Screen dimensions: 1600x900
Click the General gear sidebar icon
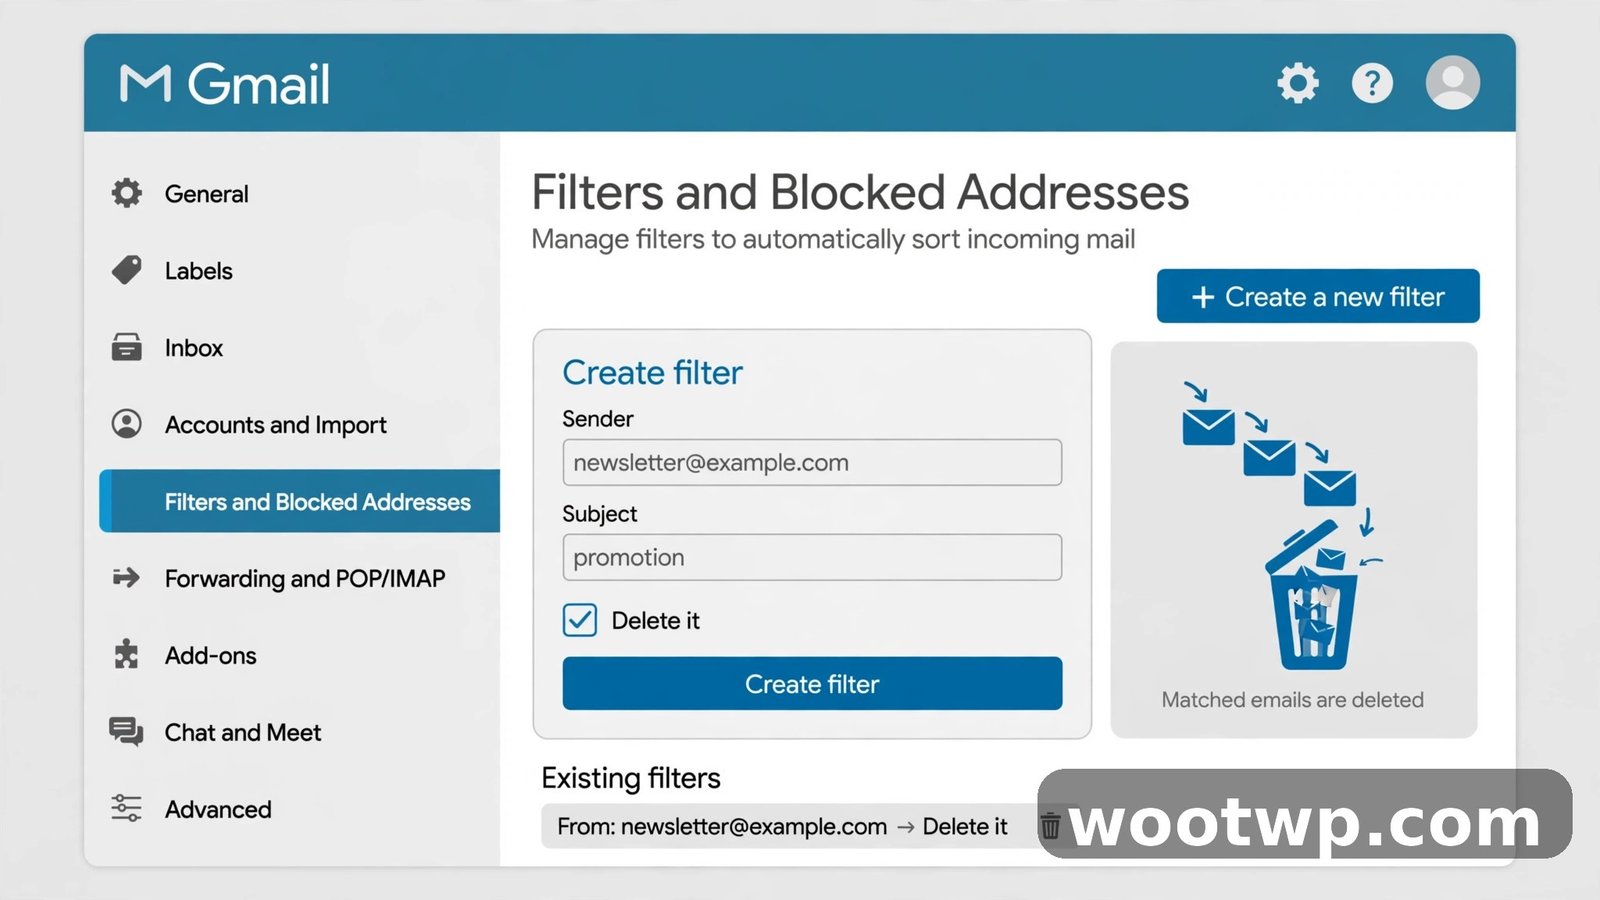coord(127,193)
